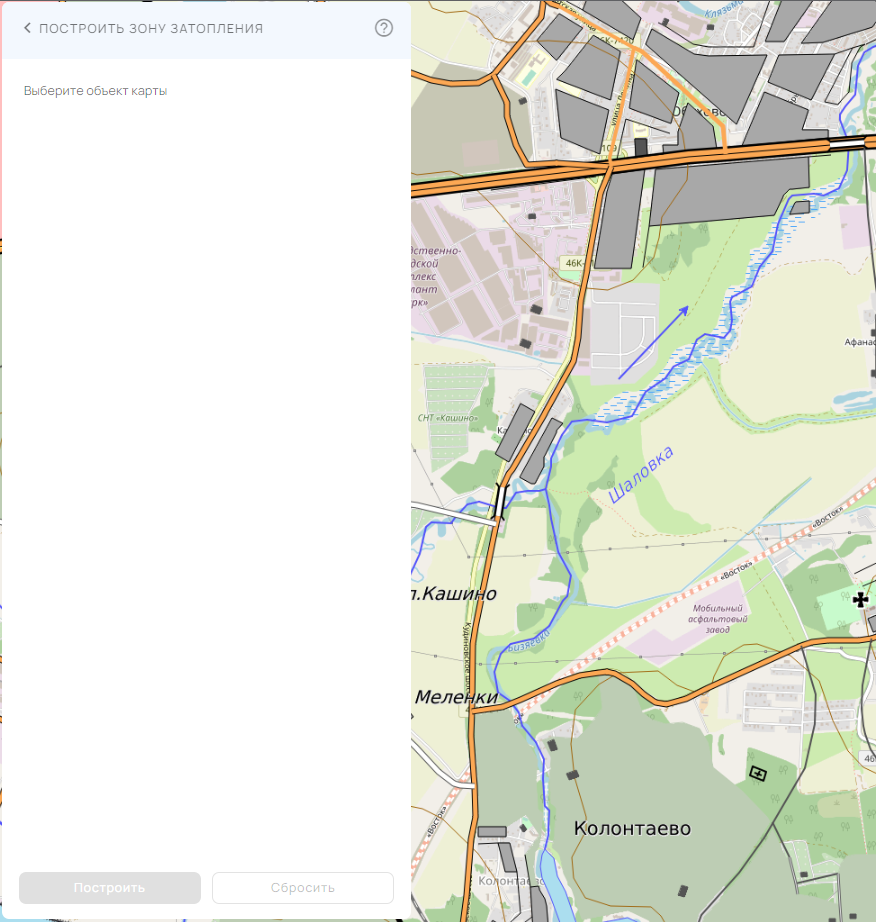This screenshot has width=876, height=922.
Task: Select the cemetery rectangle icon northeast of Колонтаево
Action: tap(758, 772)
